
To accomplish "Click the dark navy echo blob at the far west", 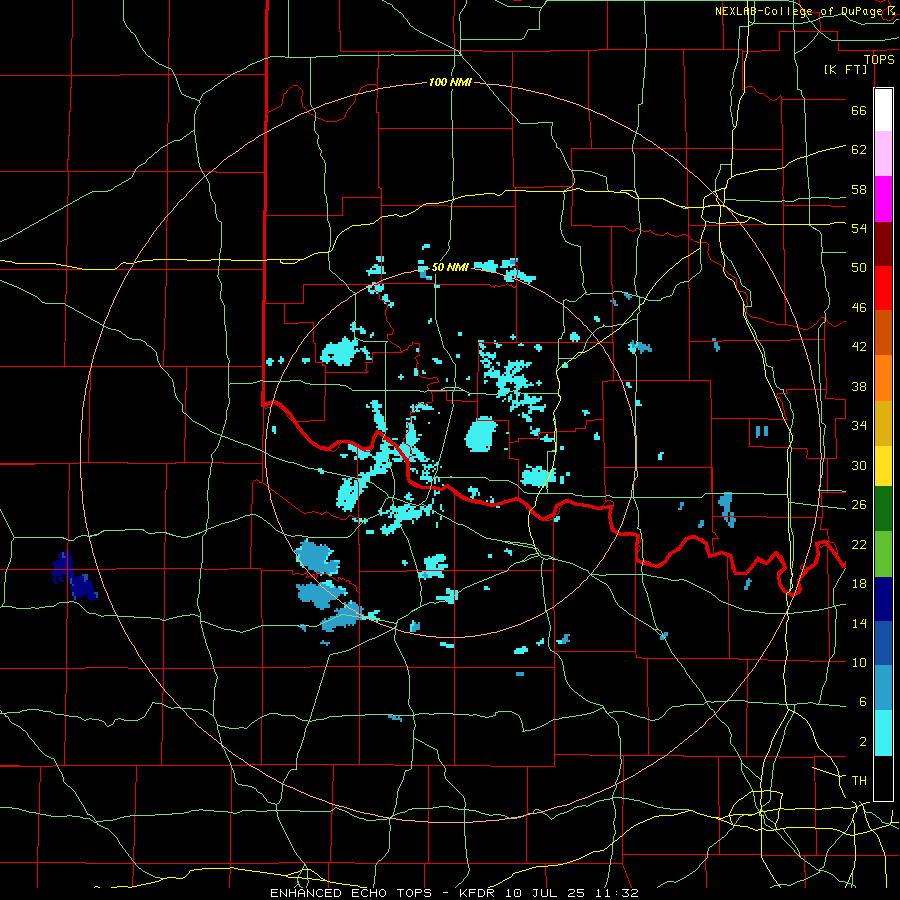I will click(74, 576).
